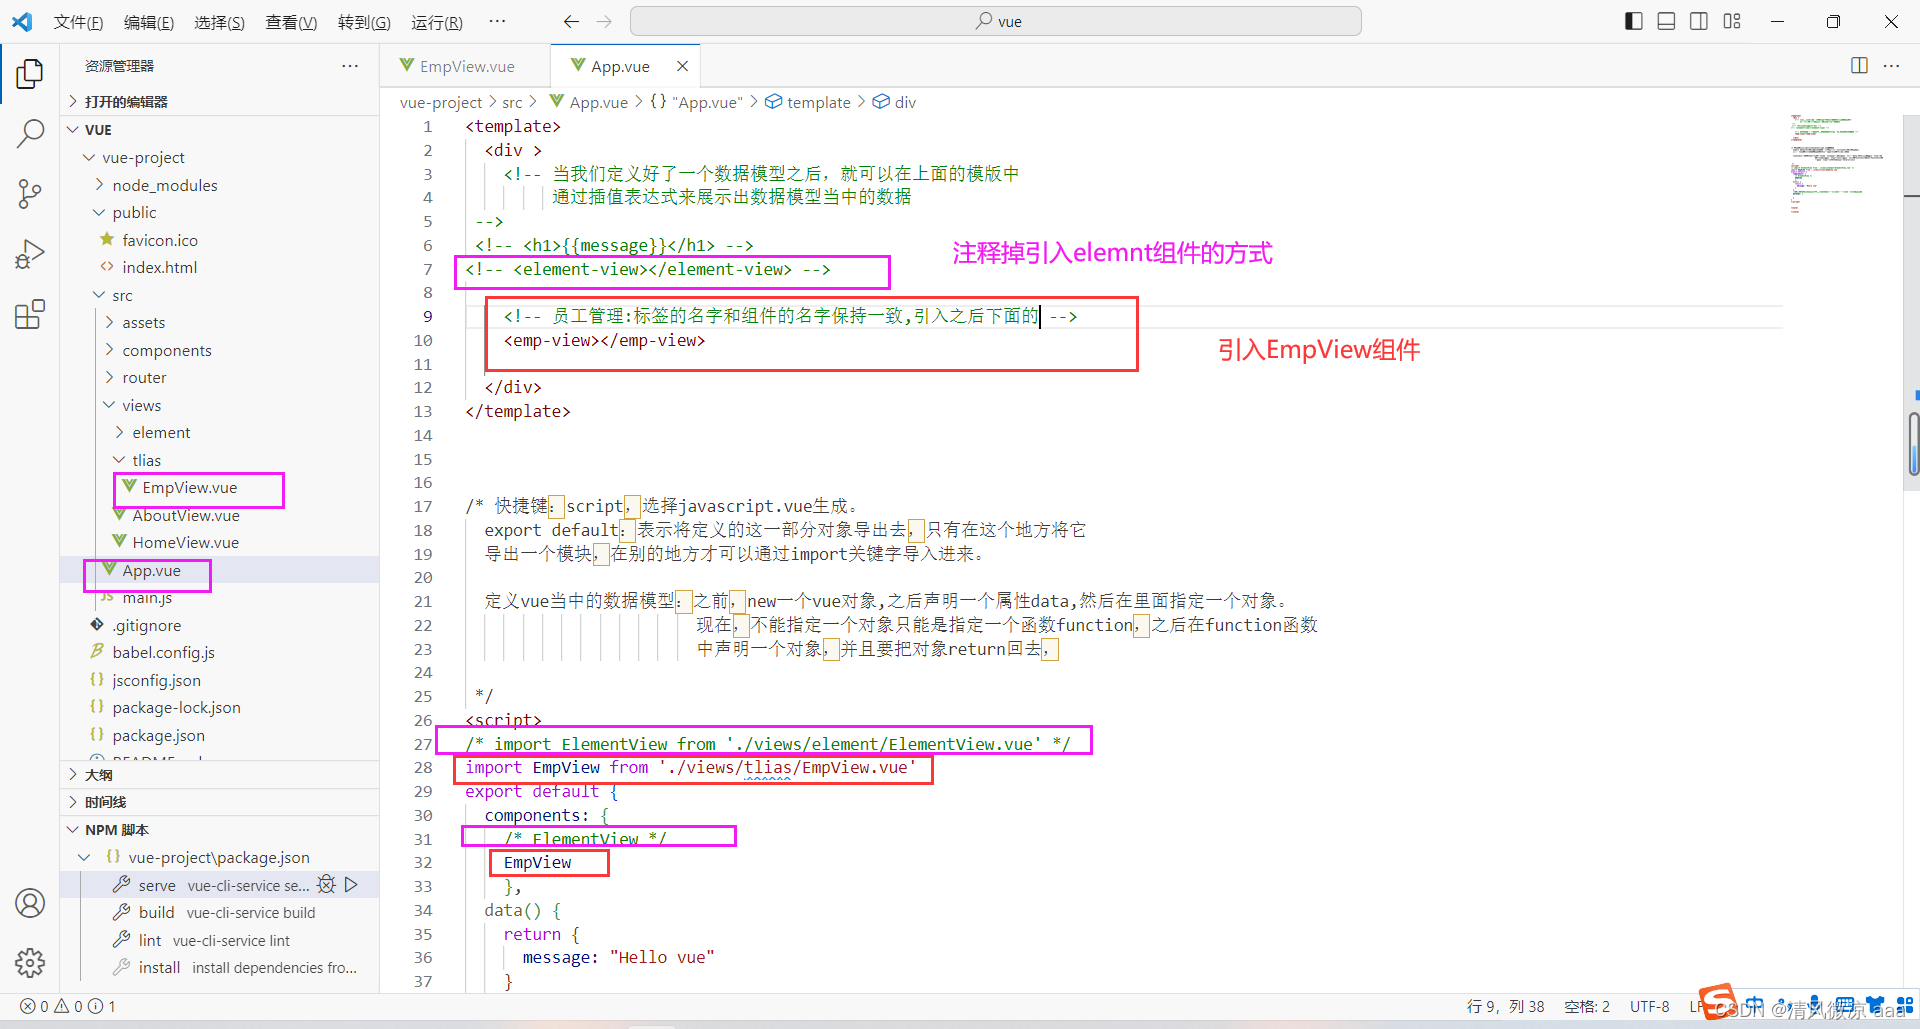Viewport: 1920px width, 1029px height.
Task: Expand the assets folder
Action: pos(220,322)
